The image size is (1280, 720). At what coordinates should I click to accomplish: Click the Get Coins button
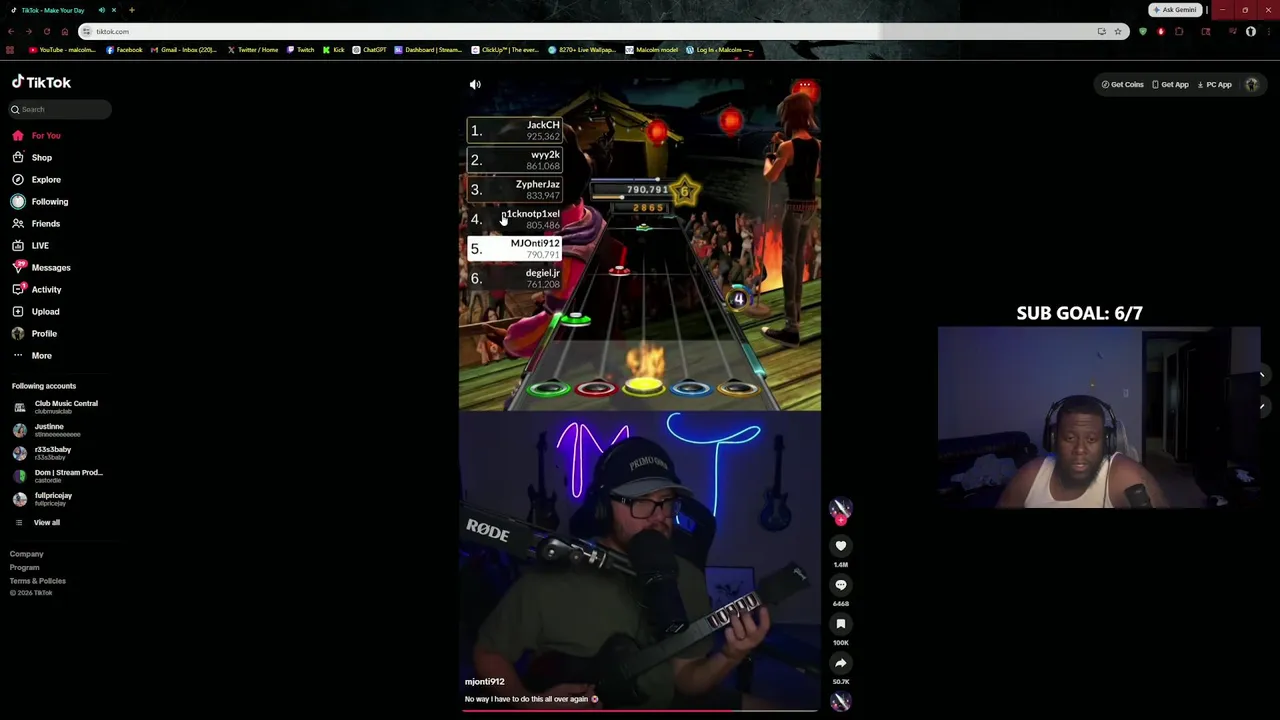(x=1122, y=85)
